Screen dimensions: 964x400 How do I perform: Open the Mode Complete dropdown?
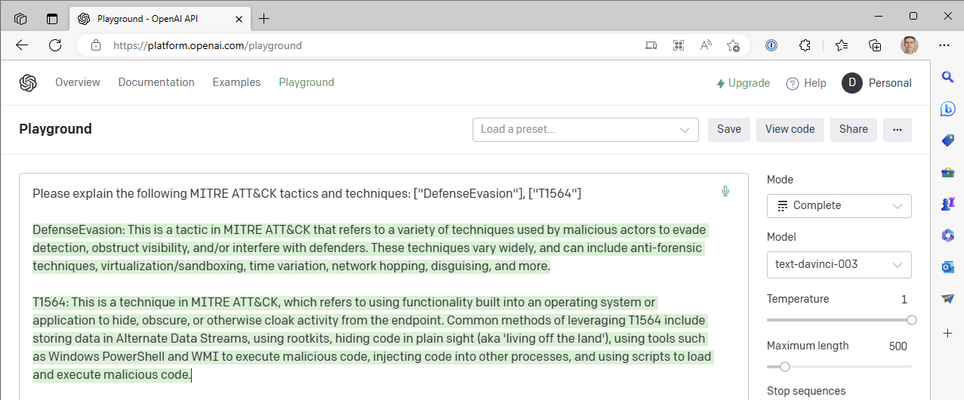pyautogui.click(x=839, y=206)
